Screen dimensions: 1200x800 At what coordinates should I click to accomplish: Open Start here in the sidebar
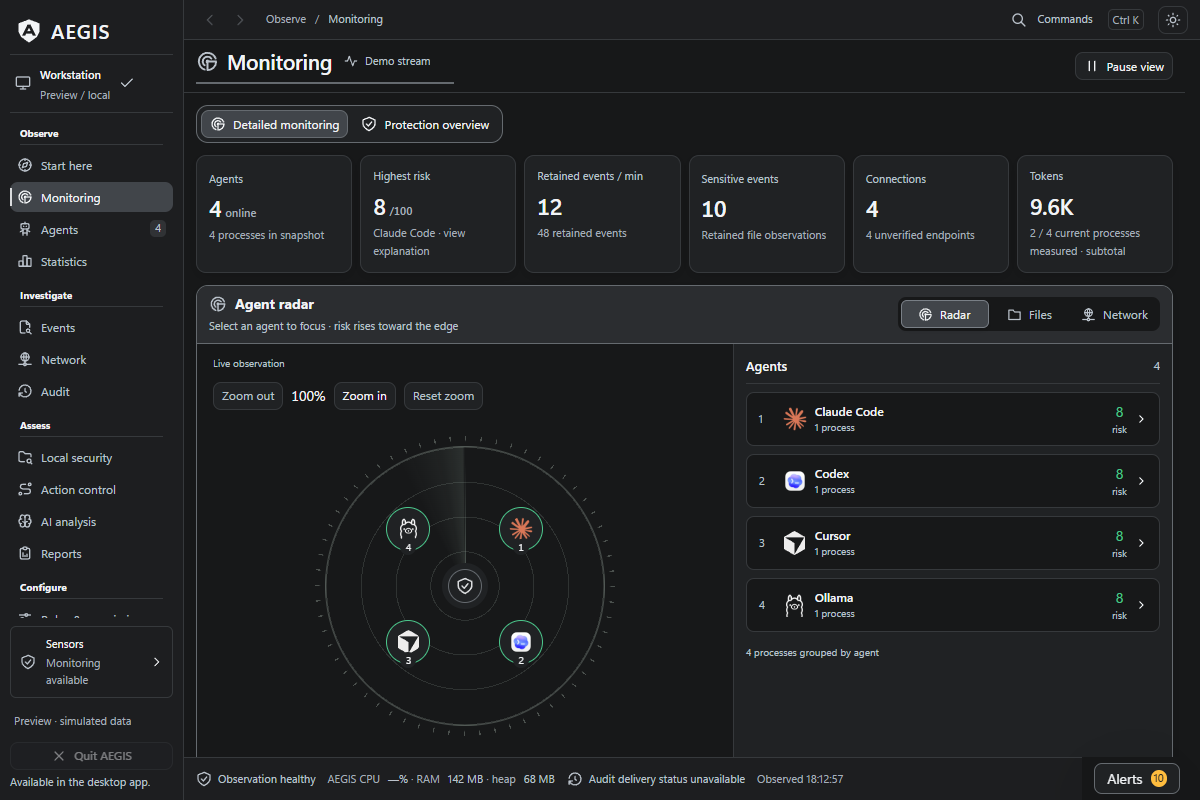pos(91,166)
